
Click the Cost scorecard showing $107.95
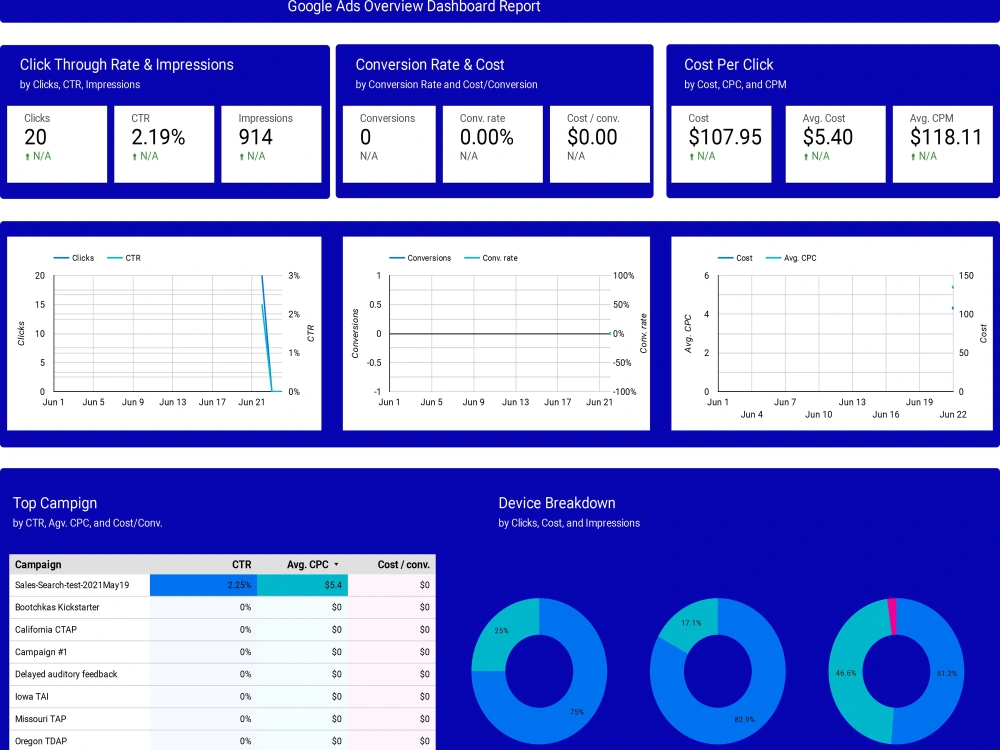click(720, 143)
